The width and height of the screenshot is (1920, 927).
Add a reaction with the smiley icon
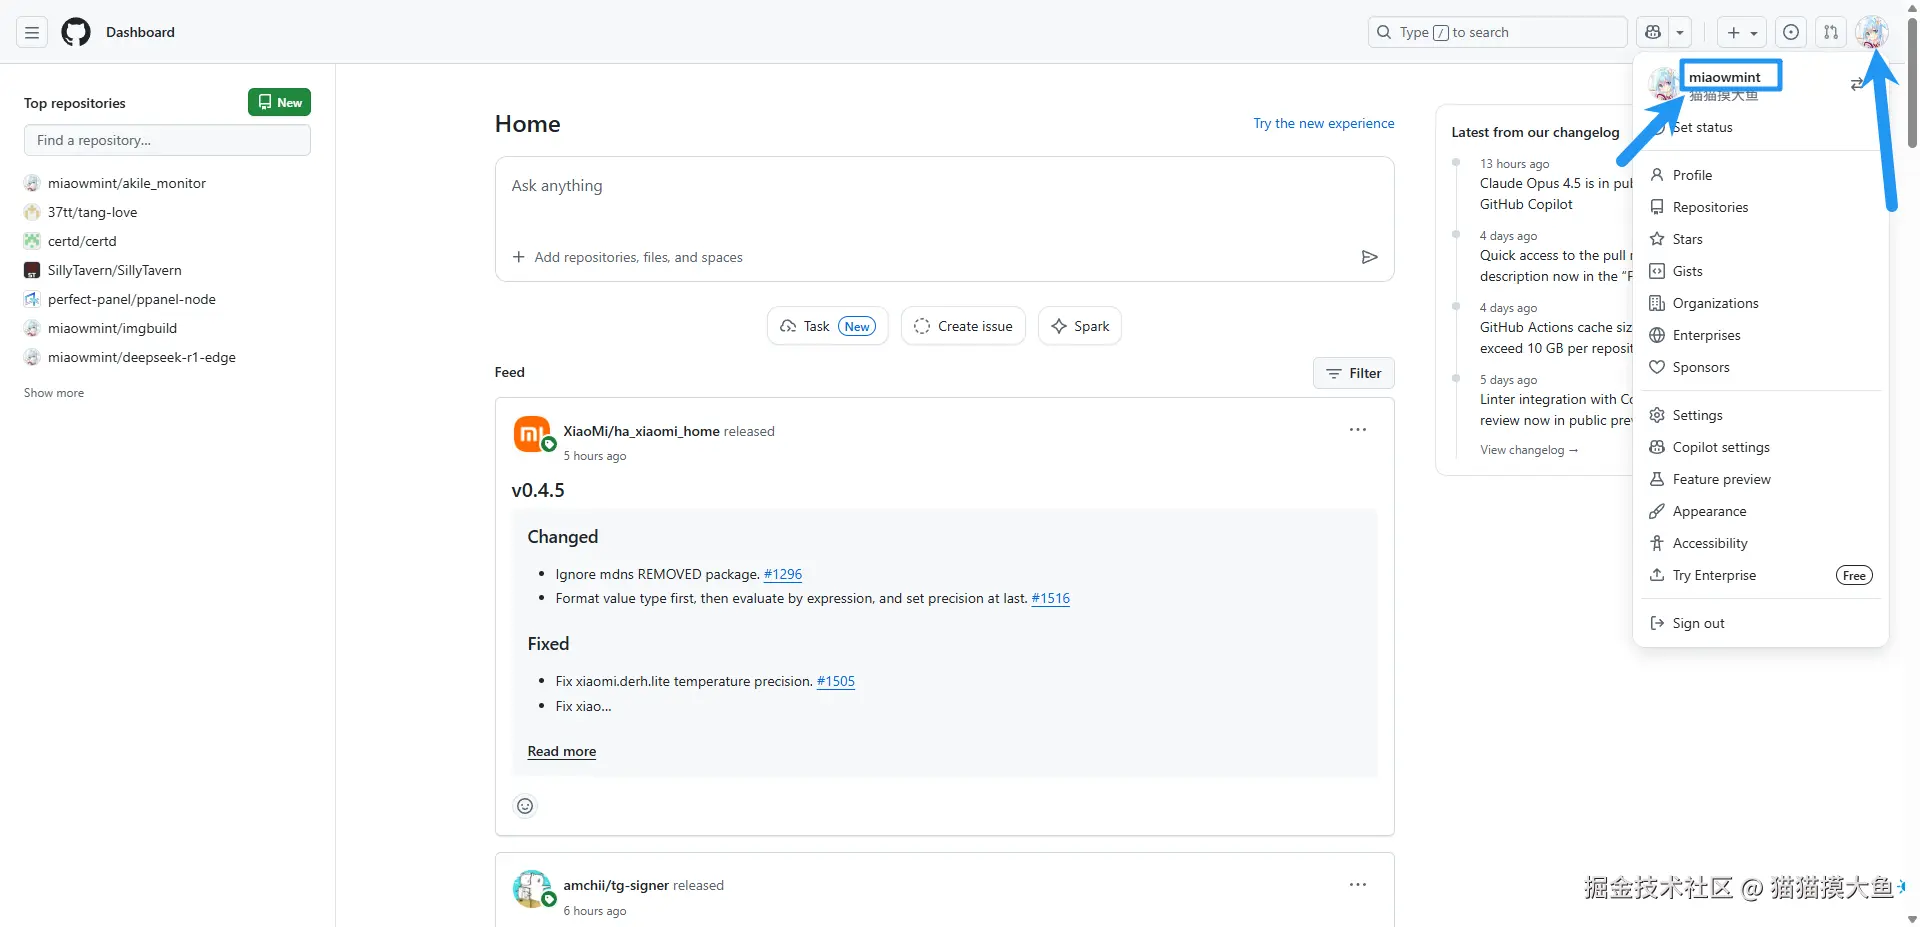coord(525,806)
